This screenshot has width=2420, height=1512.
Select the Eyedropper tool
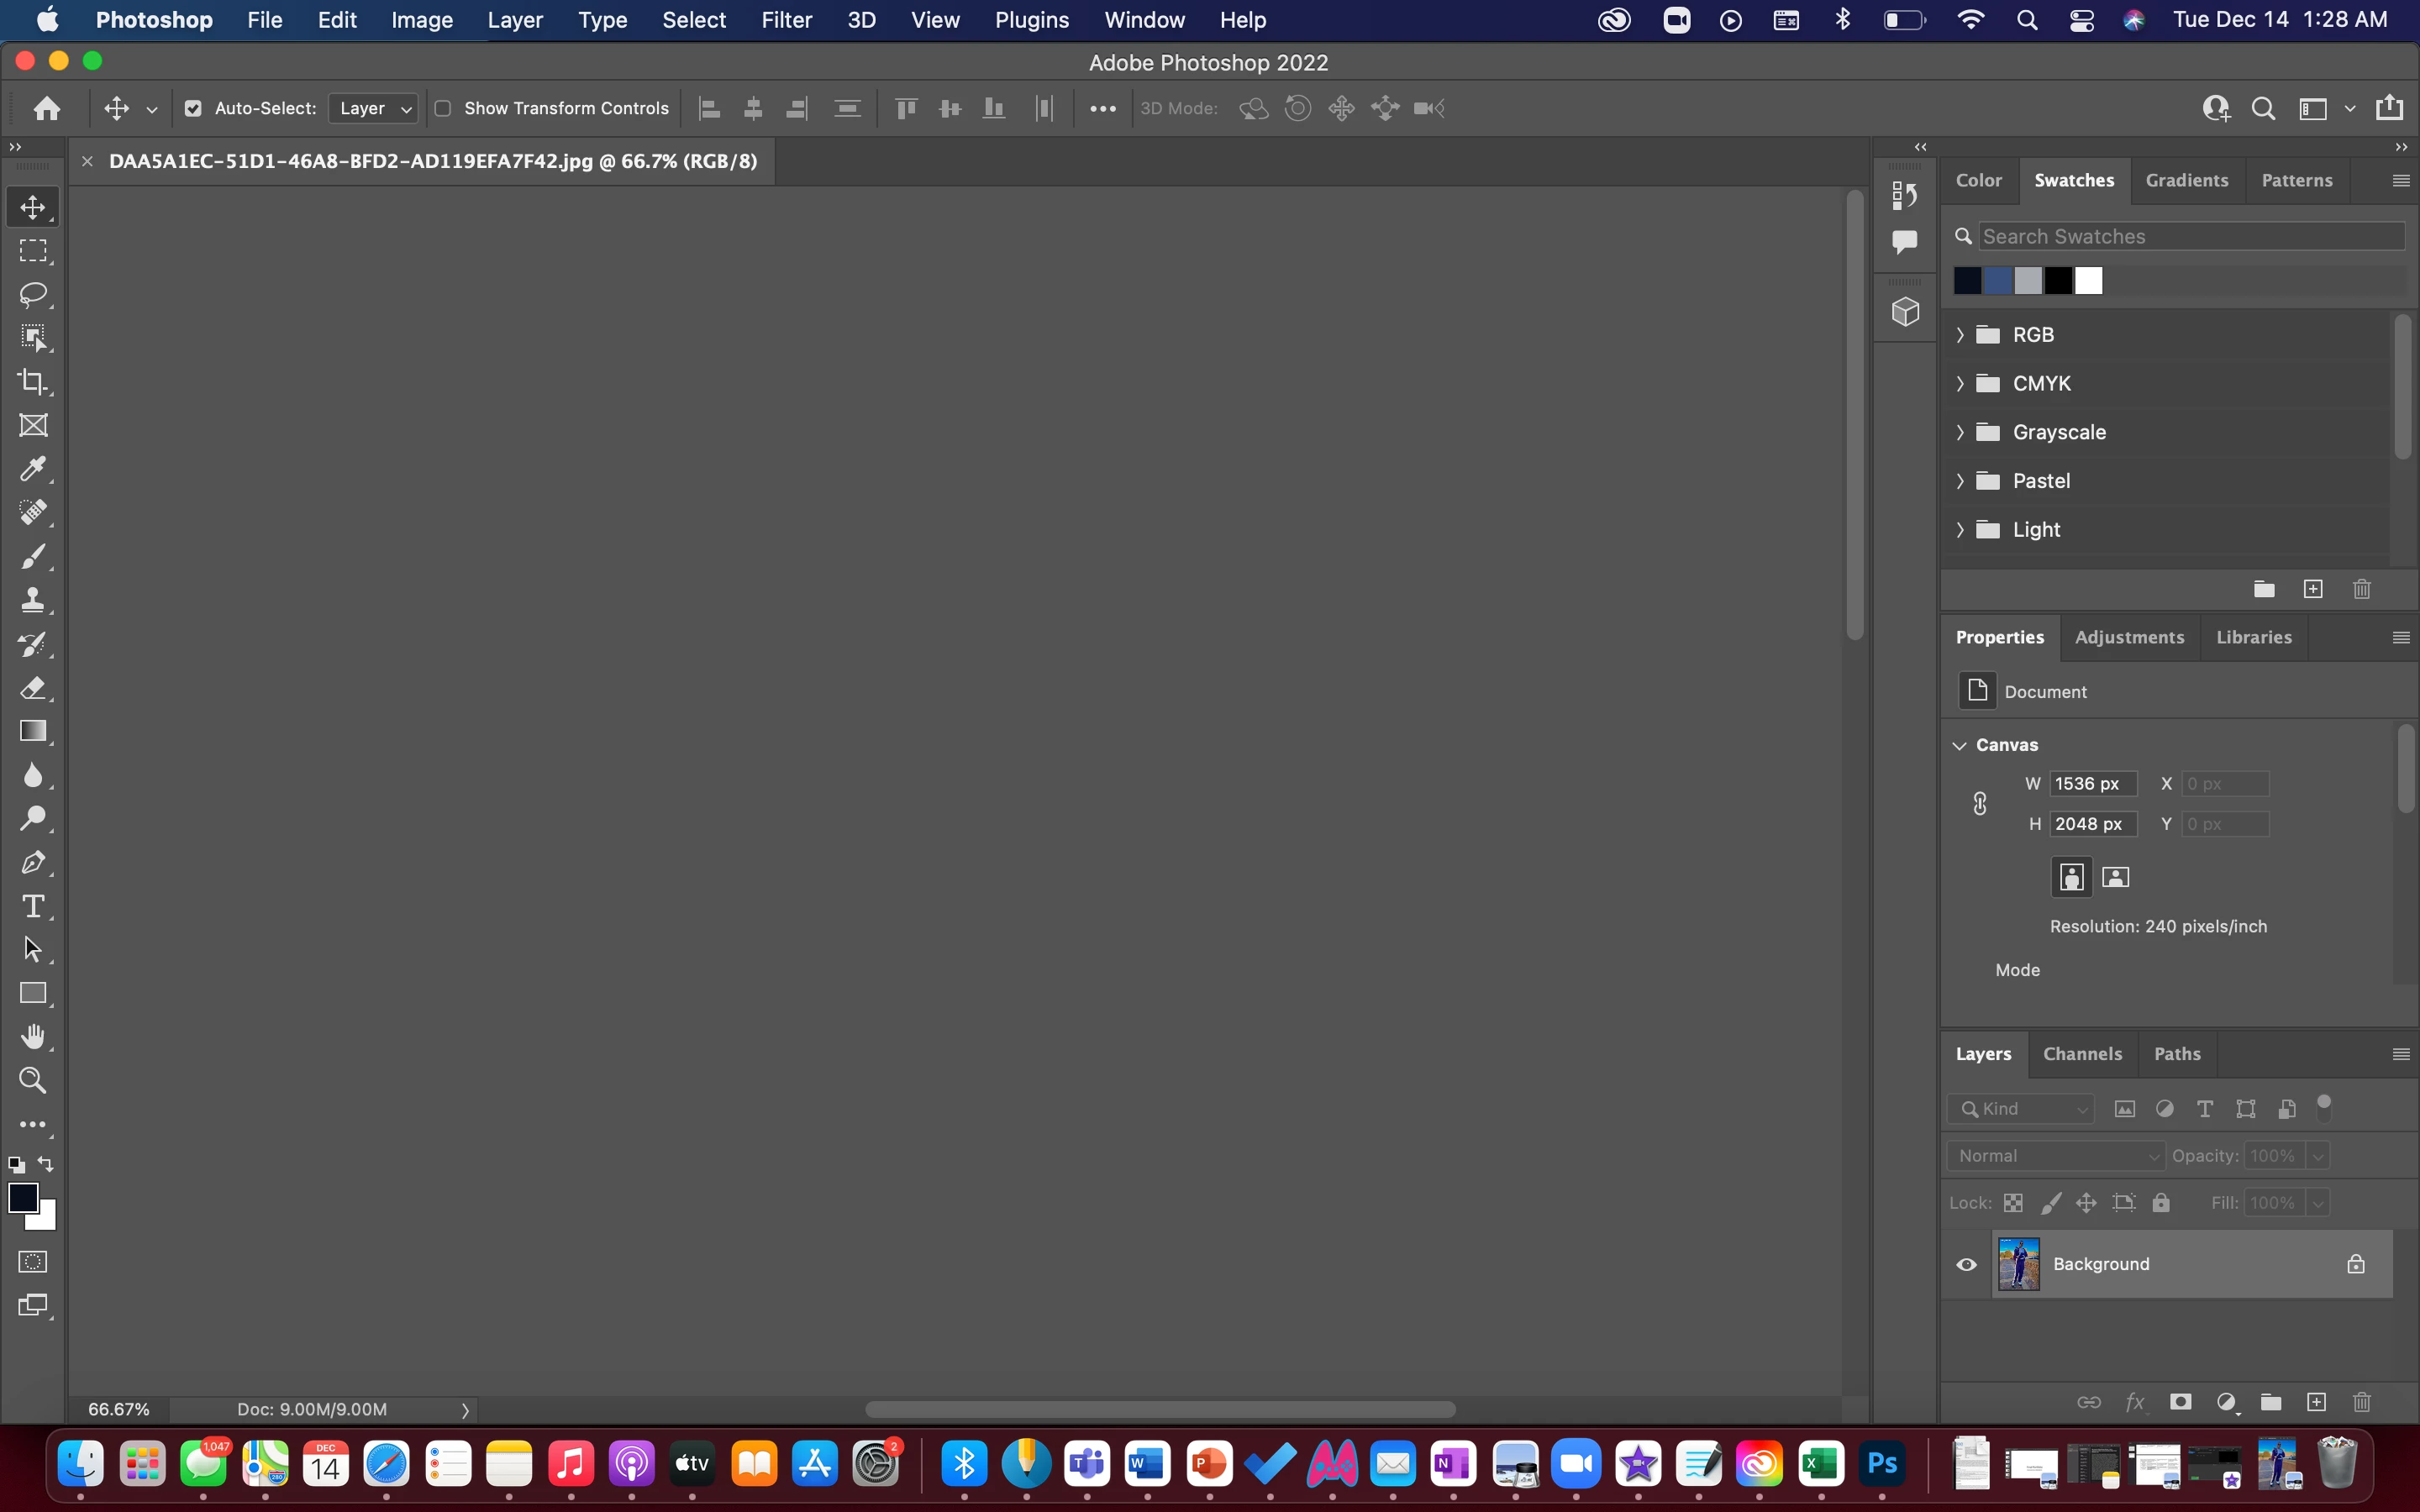click(x=33, y=469)
